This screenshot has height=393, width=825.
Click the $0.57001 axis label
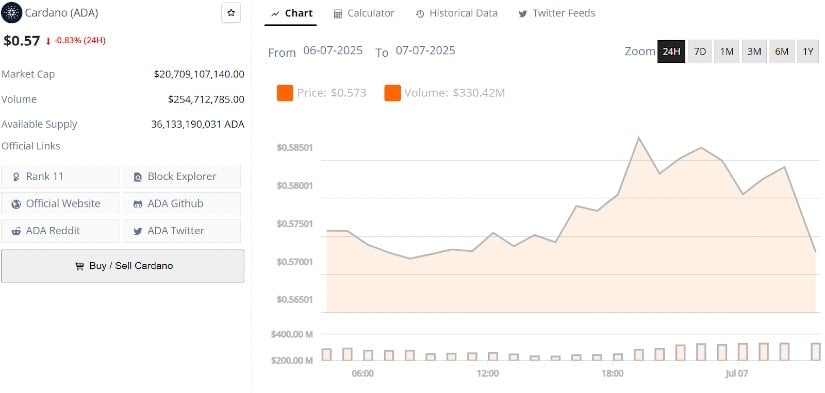tap(295, 261)
